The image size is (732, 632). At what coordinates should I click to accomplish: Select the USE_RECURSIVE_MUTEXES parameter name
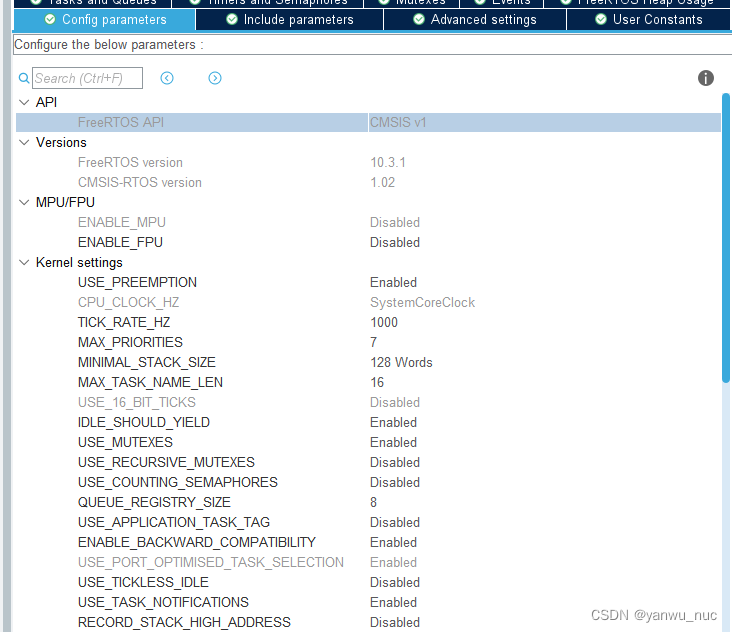tap(166, 463)
